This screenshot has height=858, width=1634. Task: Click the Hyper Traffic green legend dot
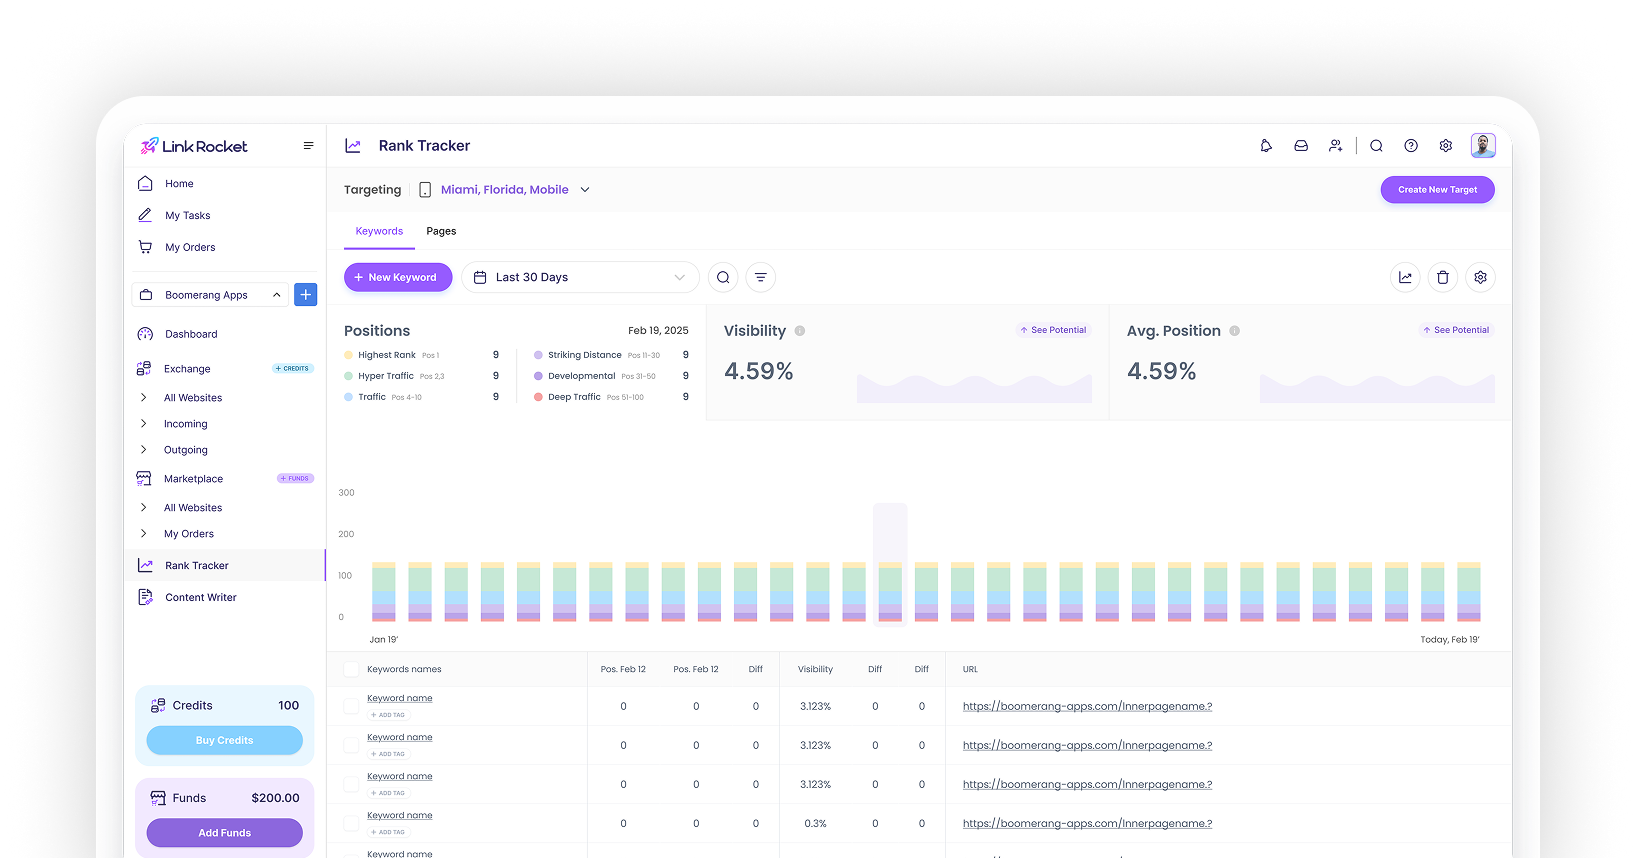[348, 376]
